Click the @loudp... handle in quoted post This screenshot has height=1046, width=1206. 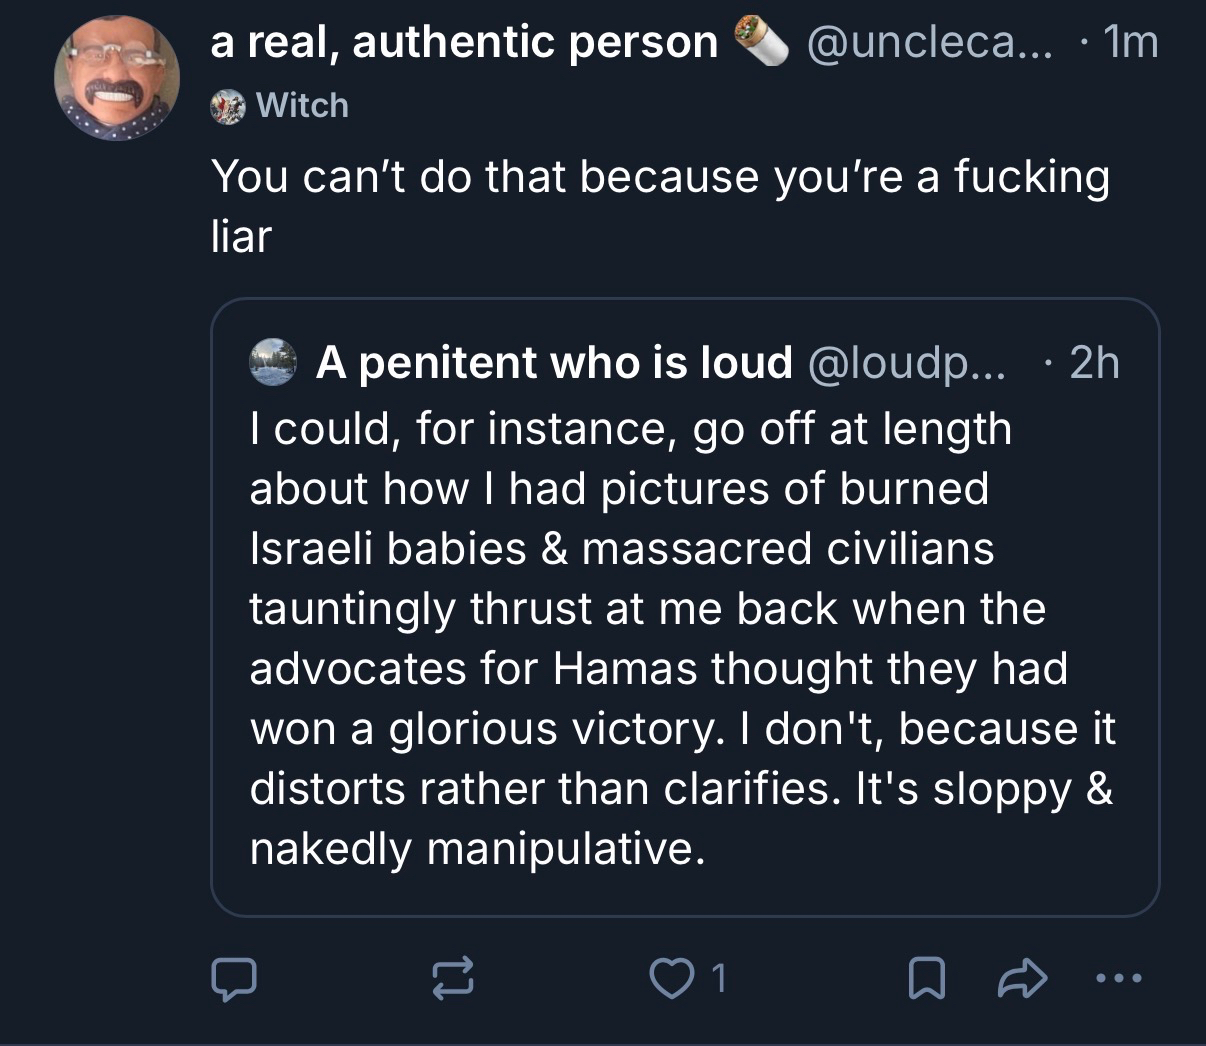[906, 362]
